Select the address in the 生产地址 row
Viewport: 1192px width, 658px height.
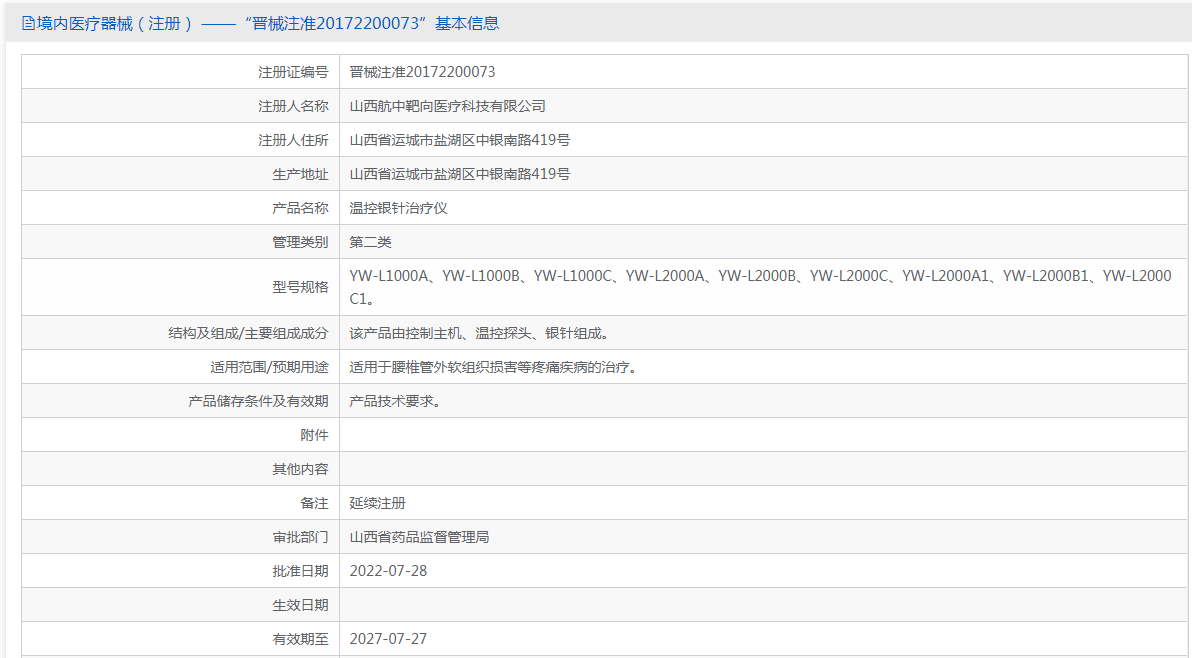459,174
